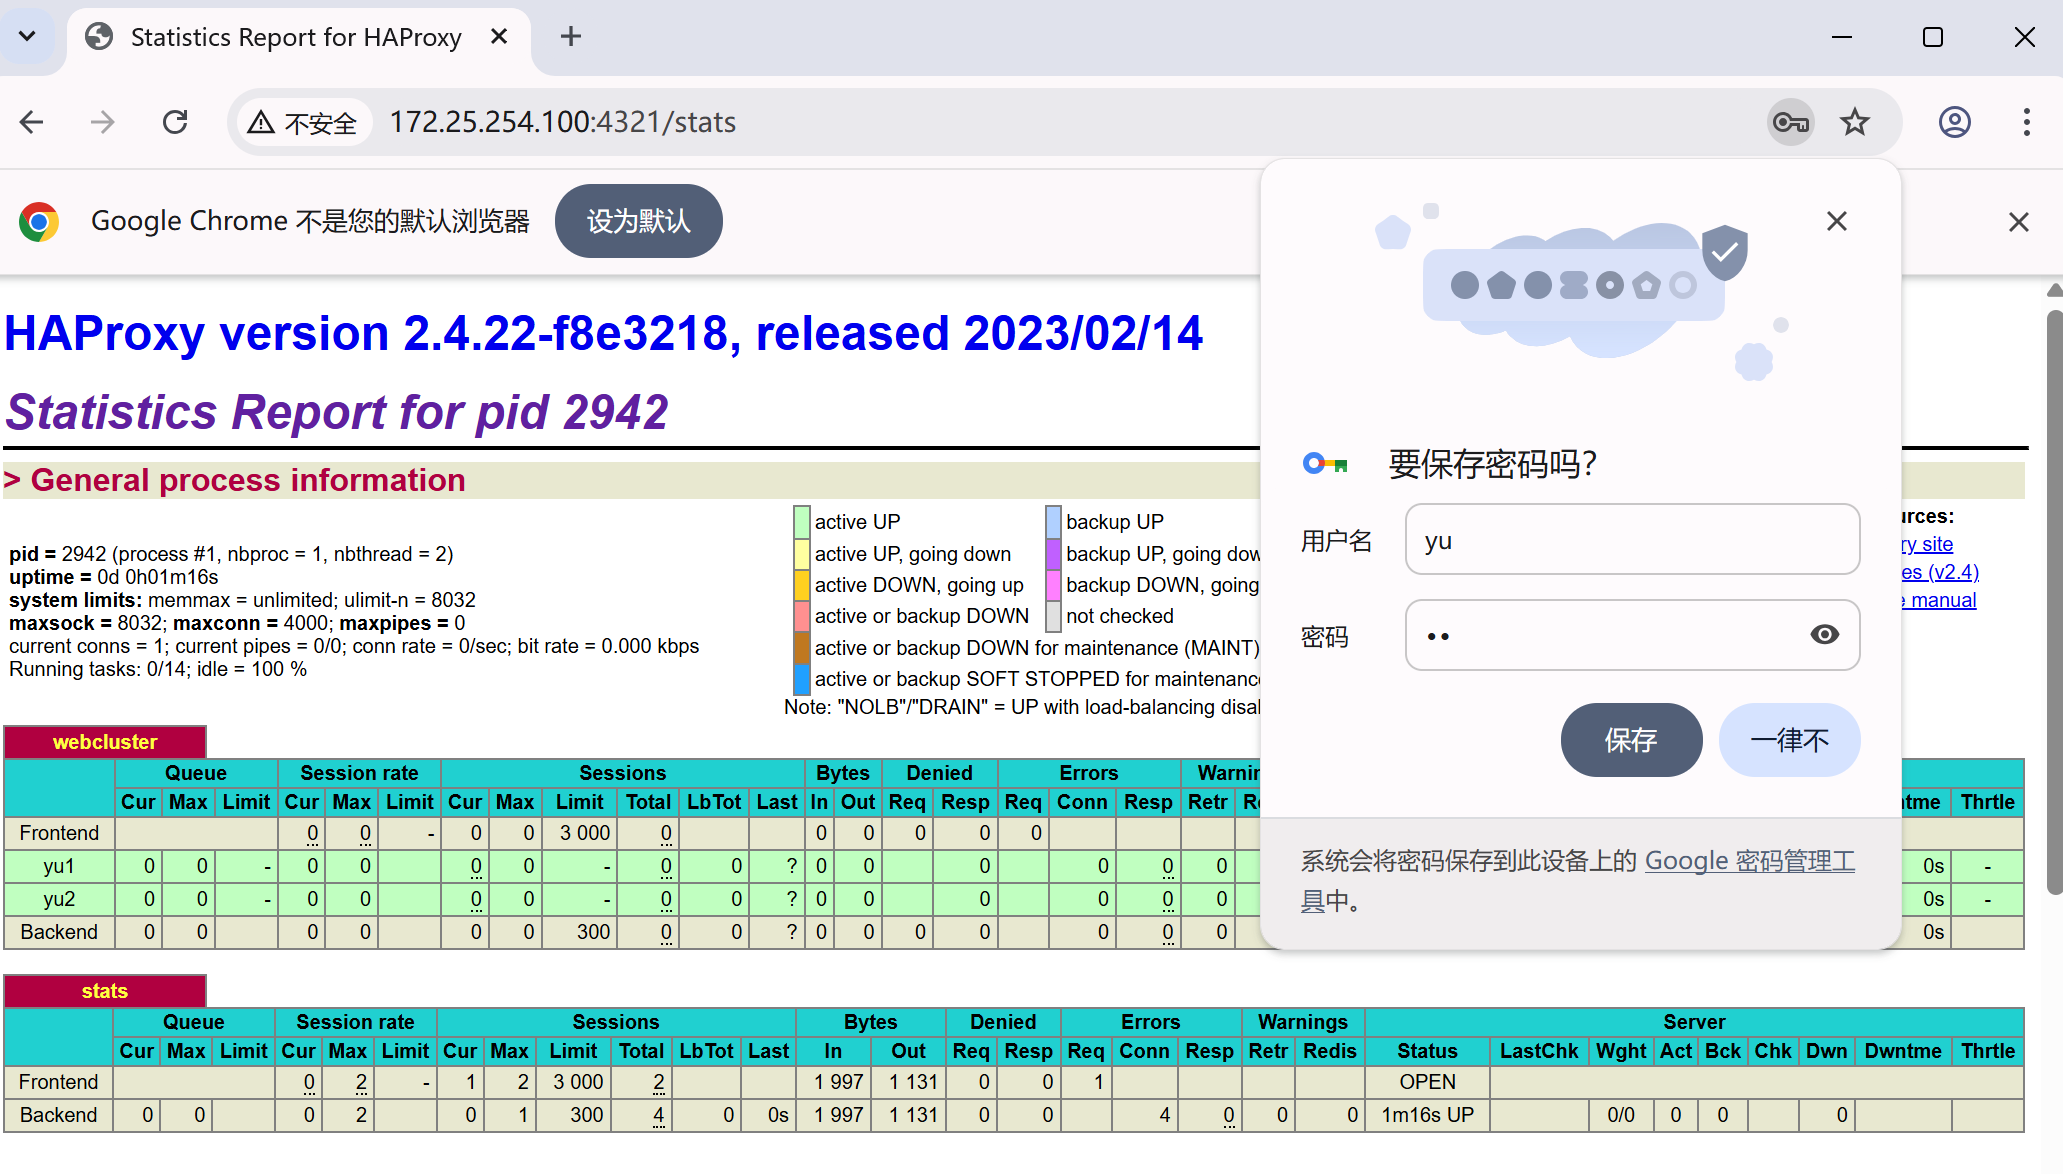Expand the tab search dropdown arrow
This screenshot has height=1174, width=2063.
27,37
